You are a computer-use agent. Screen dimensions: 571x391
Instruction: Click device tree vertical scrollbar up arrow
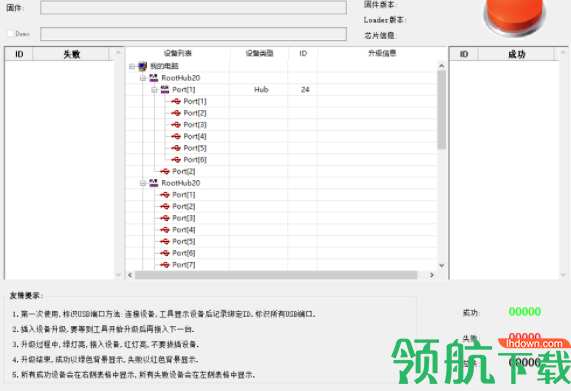pyautogui.click(x=441, y=66)
